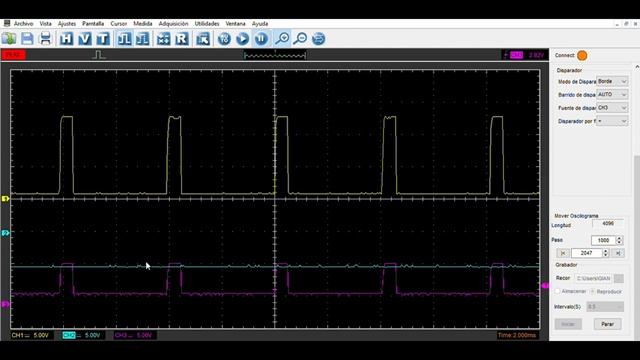640x360 pixels.
Task: Click the Parar button
Action: click(x=607, y=324)
